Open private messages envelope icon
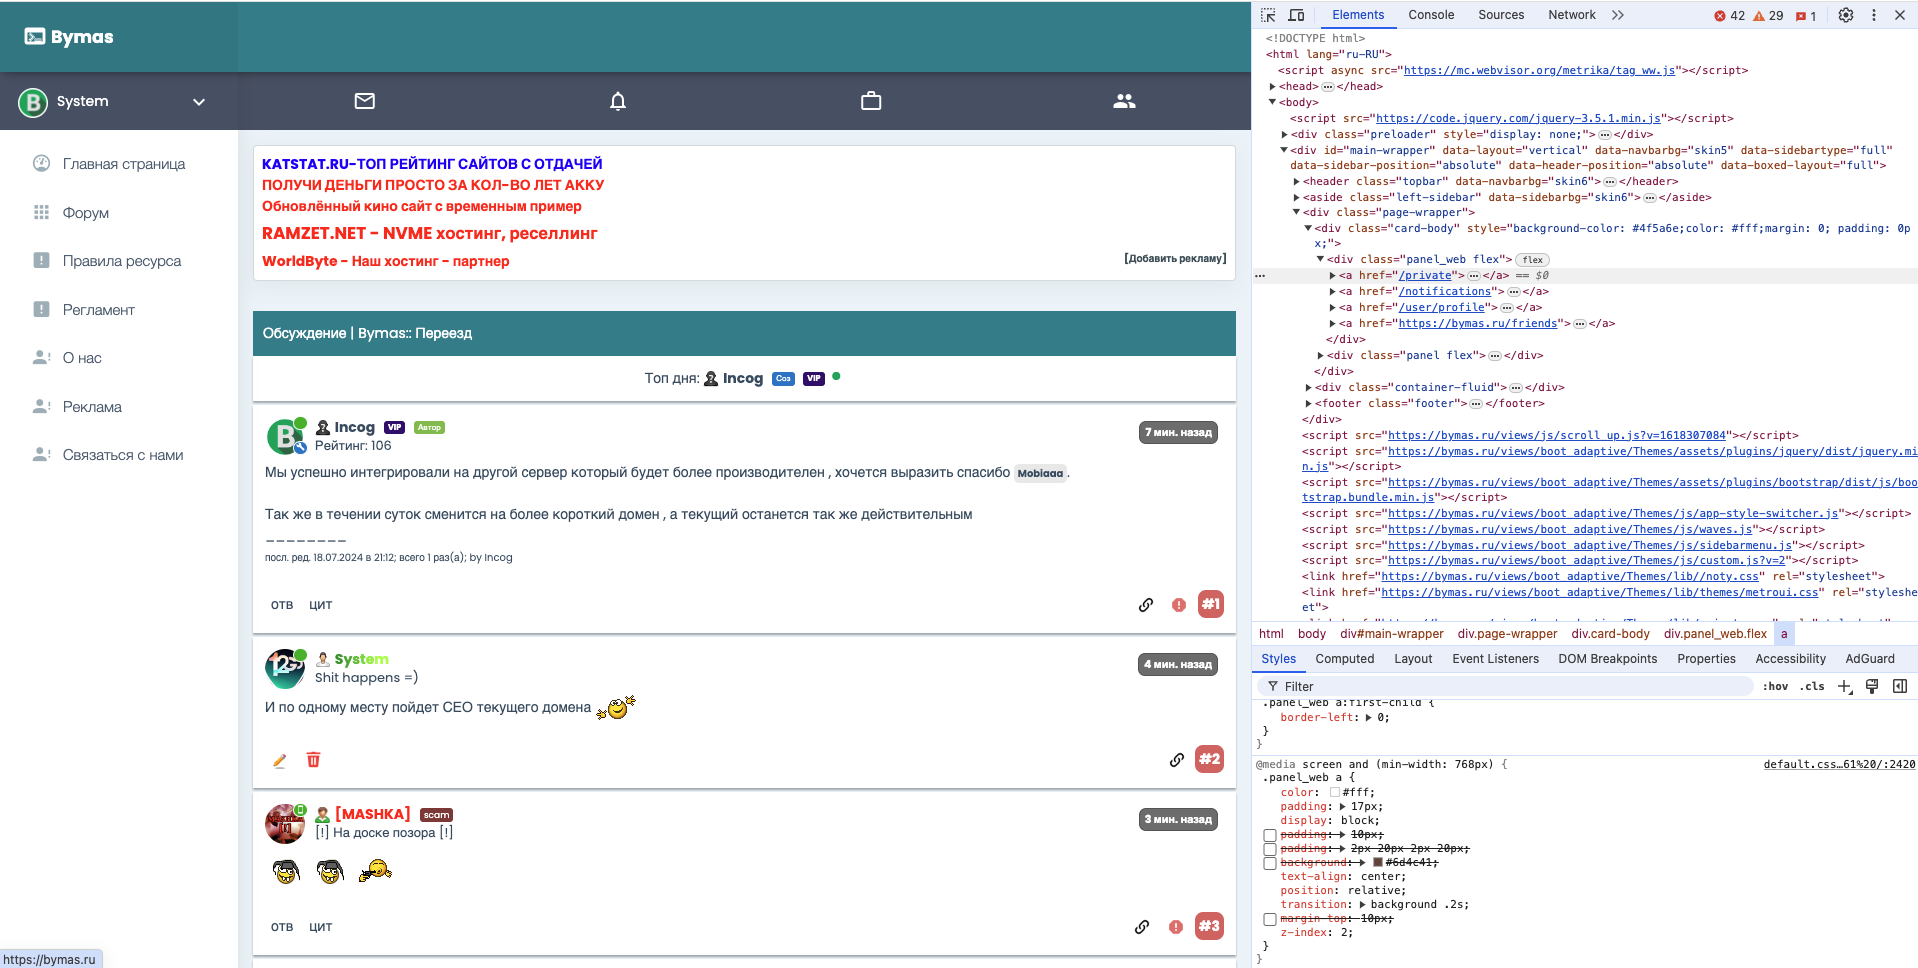This screenshot has height=968, width=1918. [365, 101]
